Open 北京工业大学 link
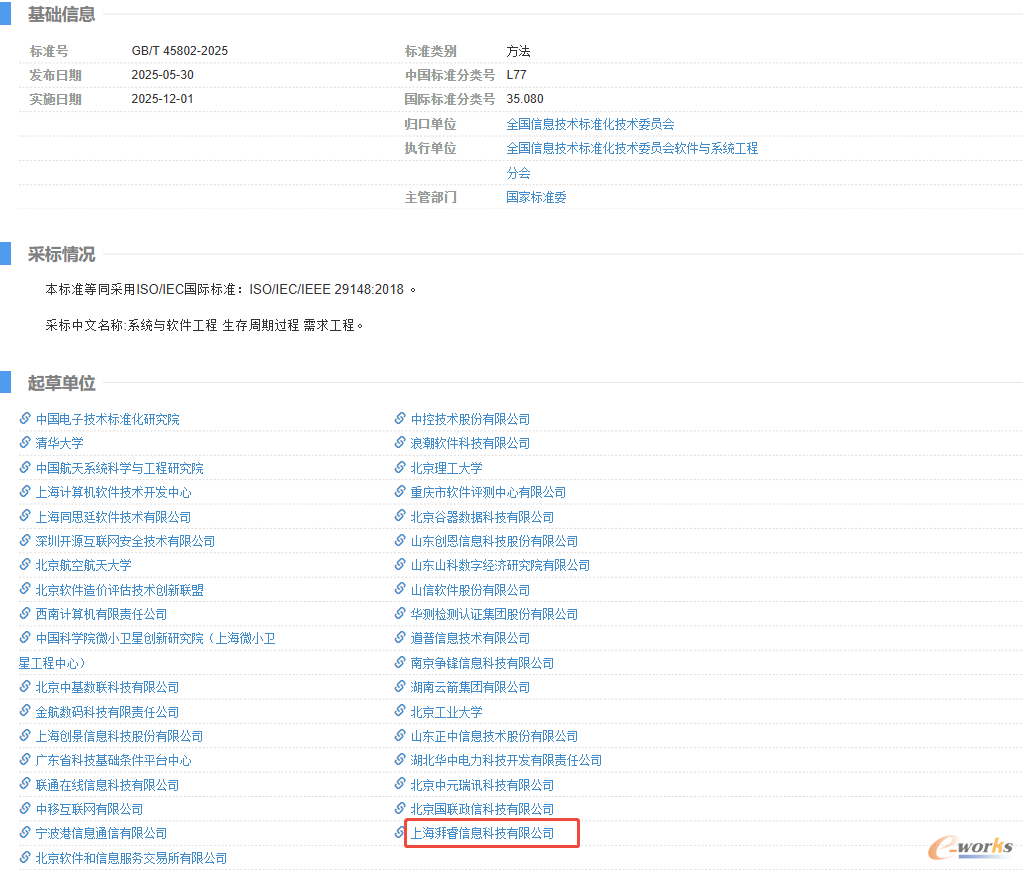This screenshot has height=870, width=1023. tap(446, 712)
